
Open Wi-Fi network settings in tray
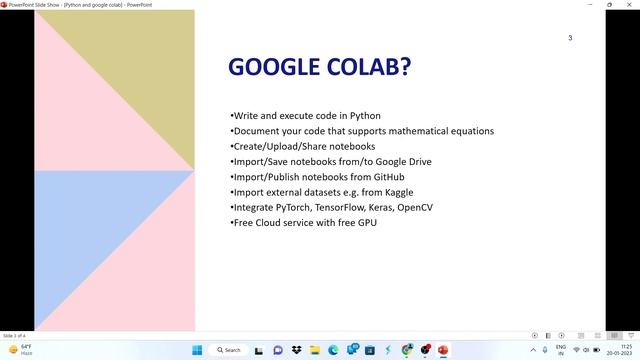coord(576,350)
